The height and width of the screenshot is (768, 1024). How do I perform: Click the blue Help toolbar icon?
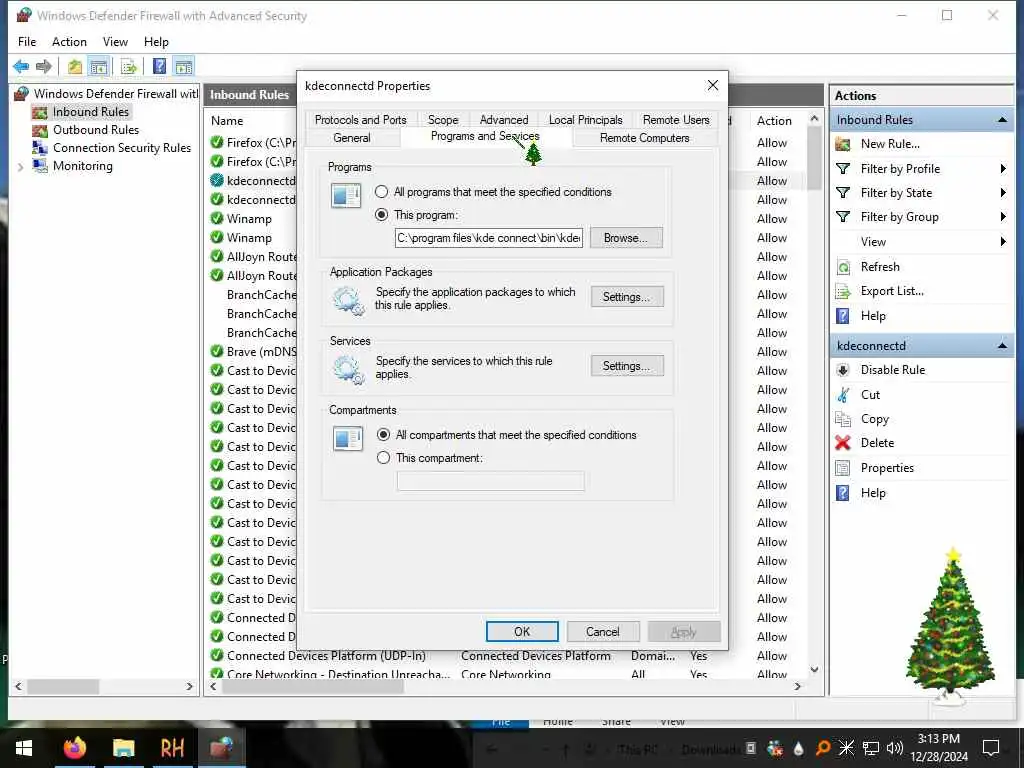pyautogui.click(x=159, y=66)
